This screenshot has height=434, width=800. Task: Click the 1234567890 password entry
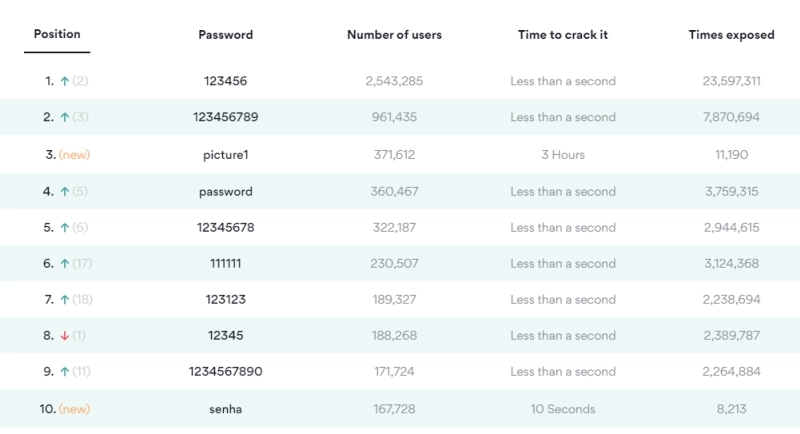225,371
